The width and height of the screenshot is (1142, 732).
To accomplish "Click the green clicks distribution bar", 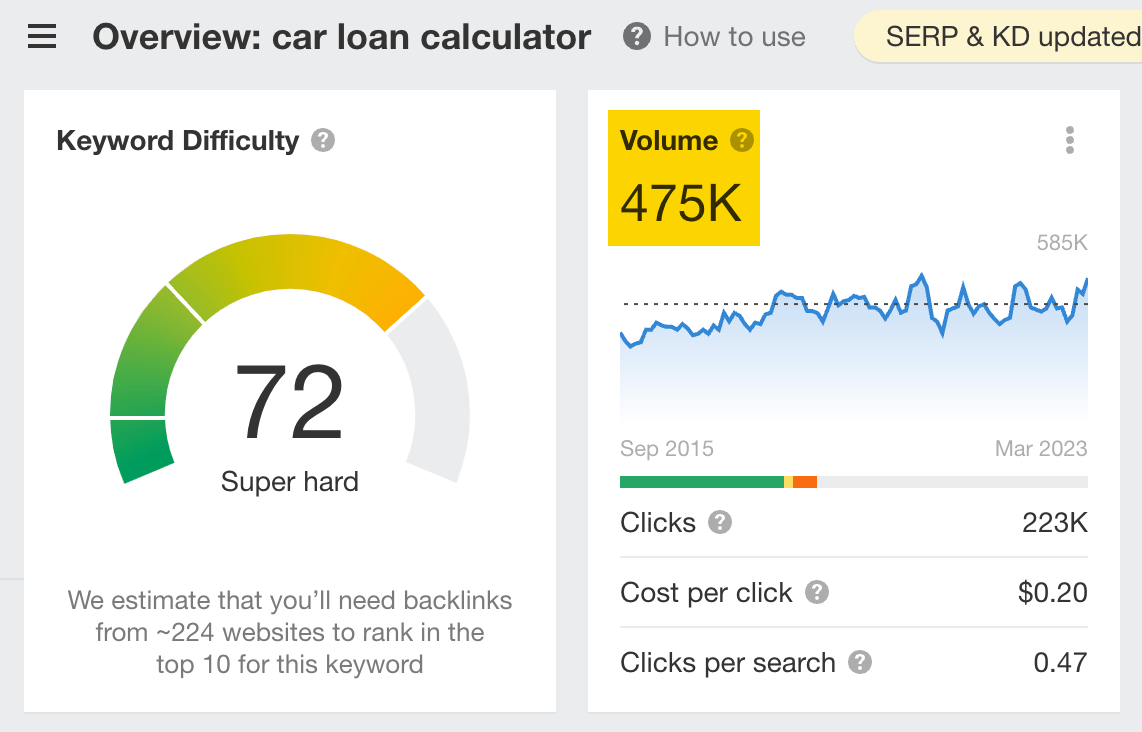I will [x=700, y=481].
